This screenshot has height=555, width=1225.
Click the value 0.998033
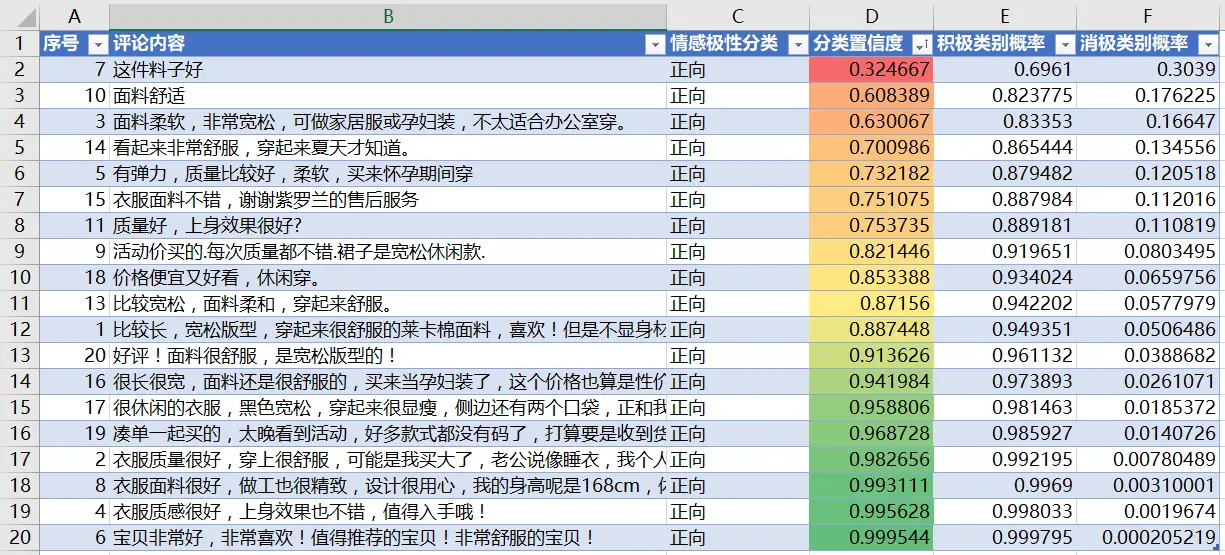1005,512
